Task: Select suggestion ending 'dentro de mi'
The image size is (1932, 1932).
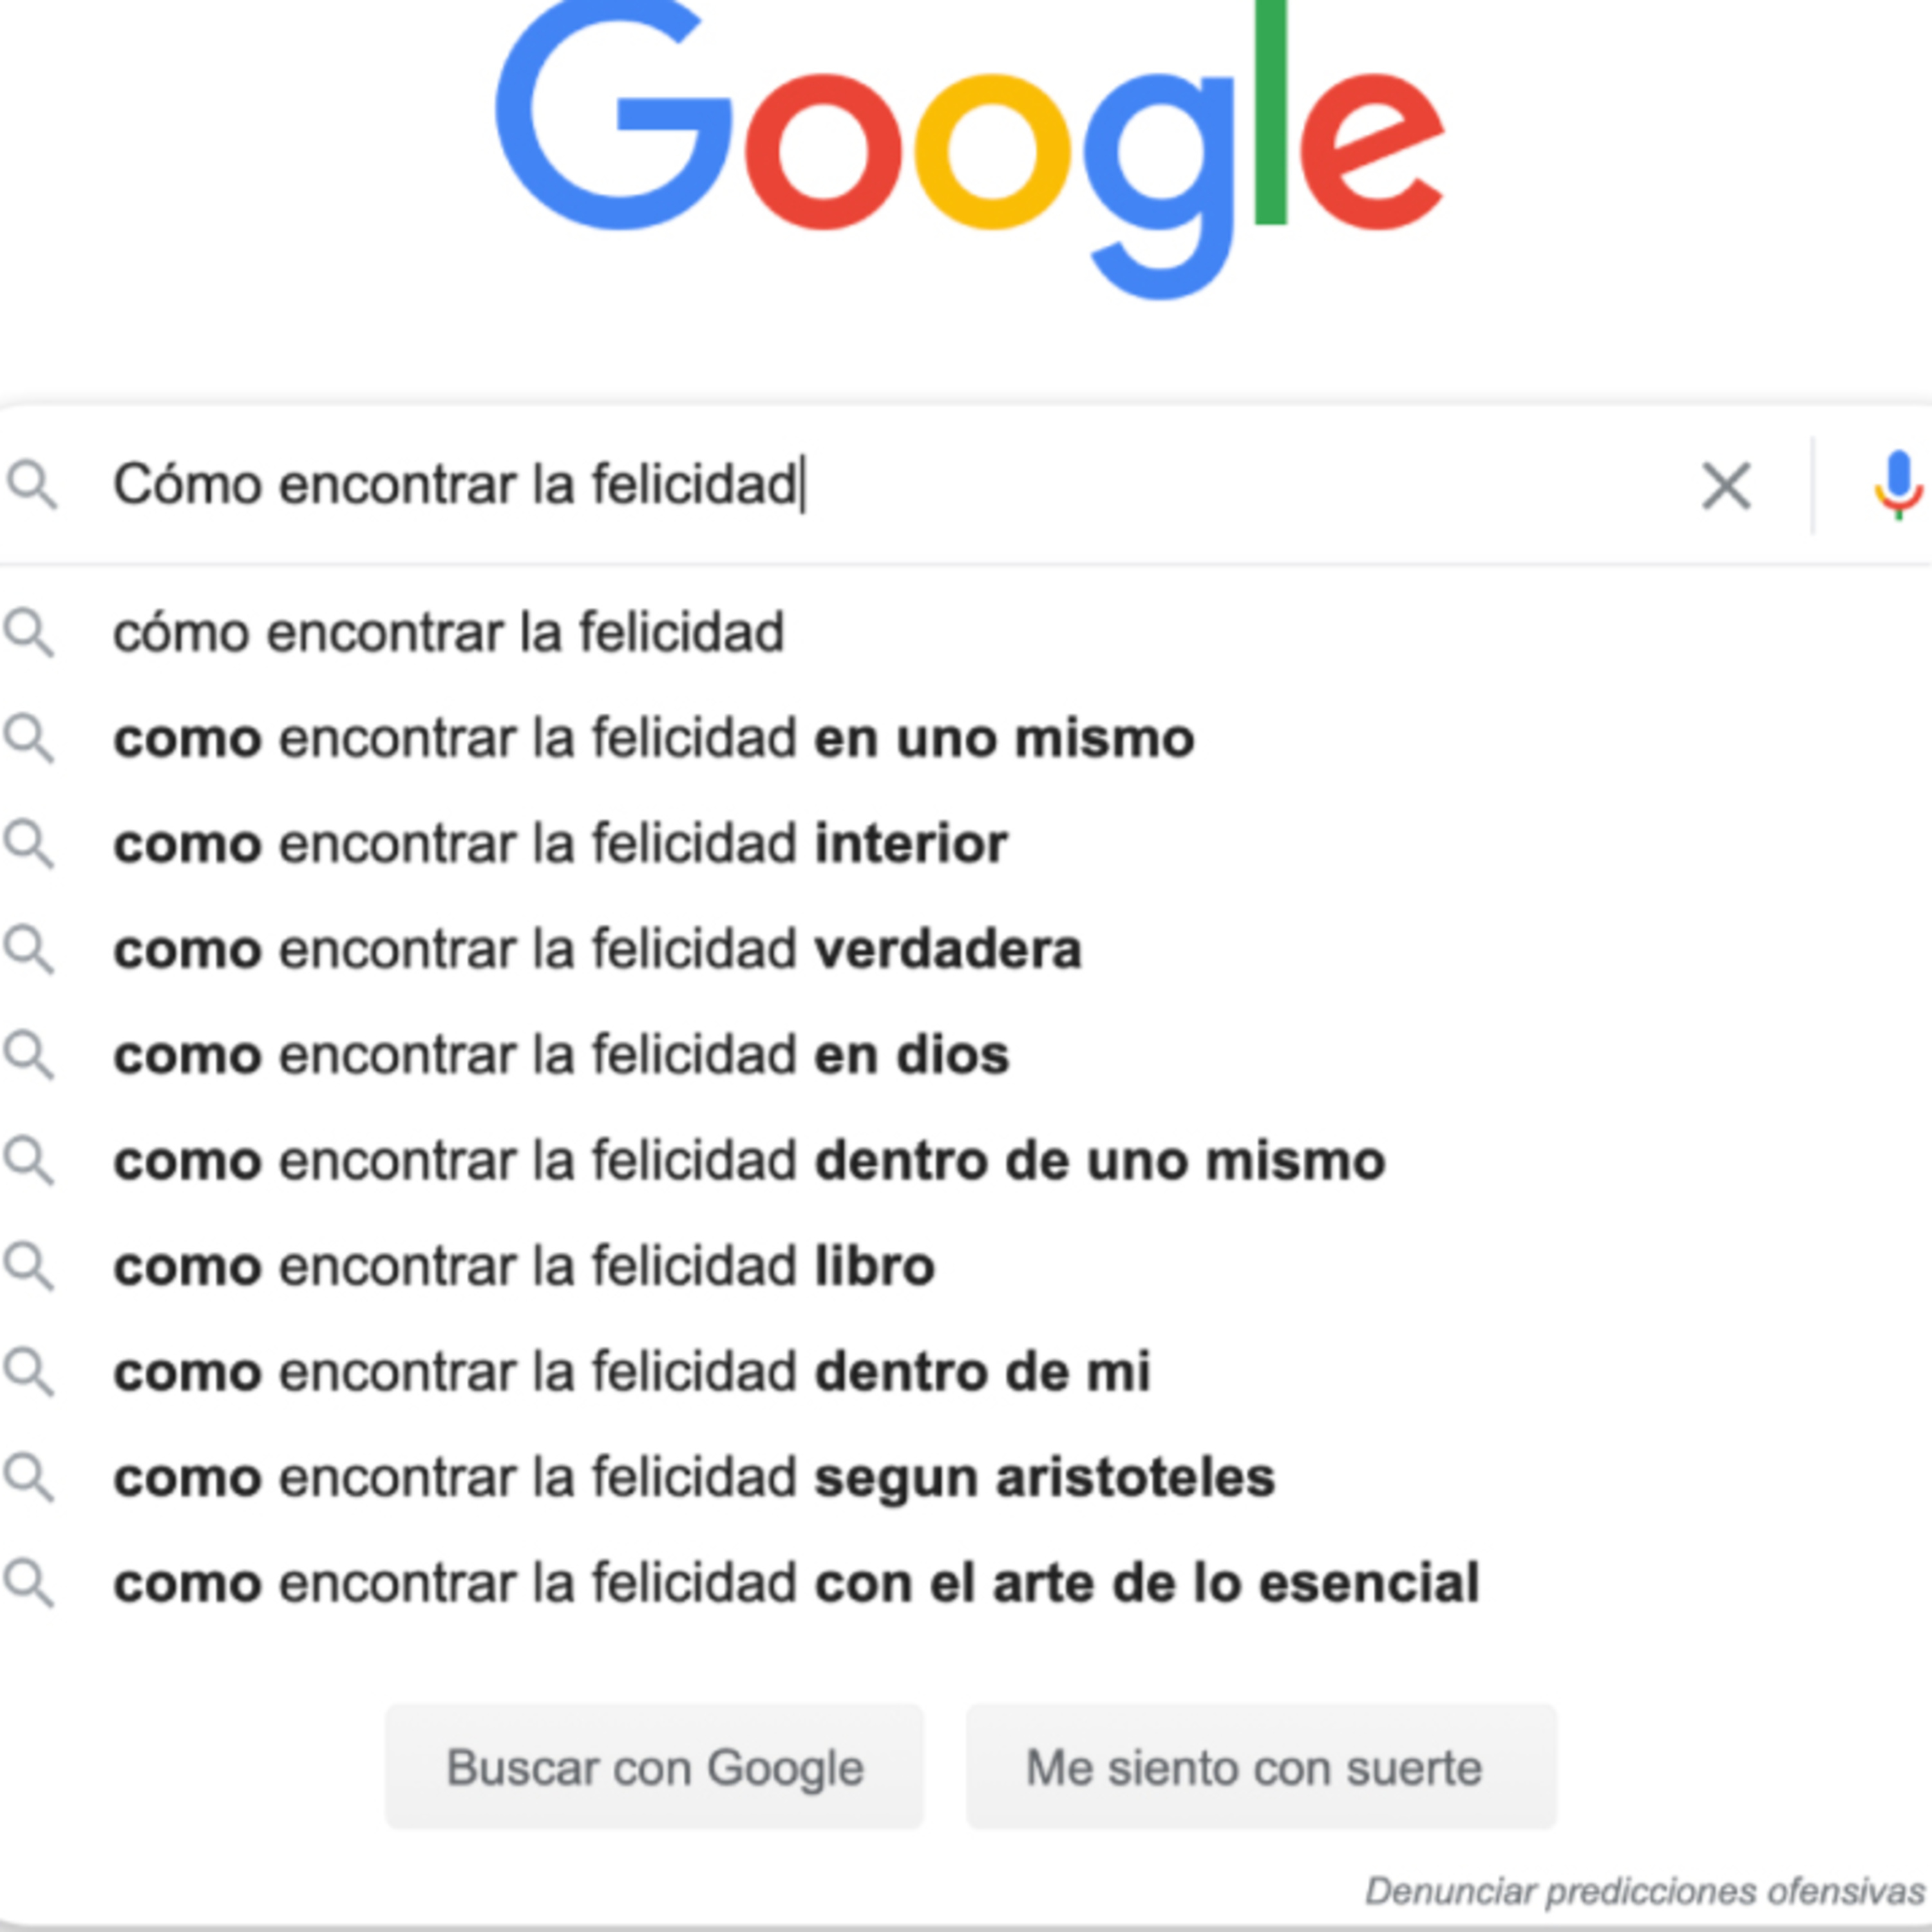Action: tap(631, 1372)
